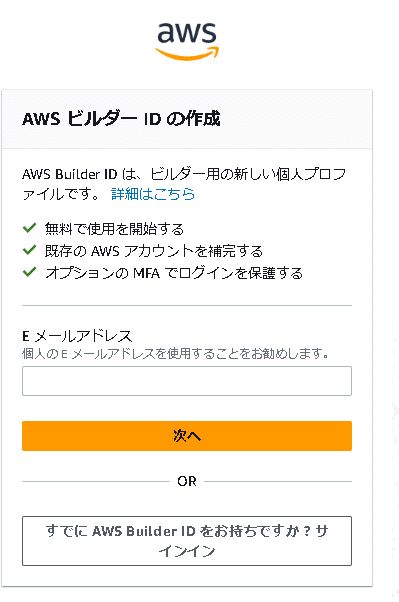Click checkmark beside オプションの MFA line
The image size is (399, 602).
[x=29, y=272]
